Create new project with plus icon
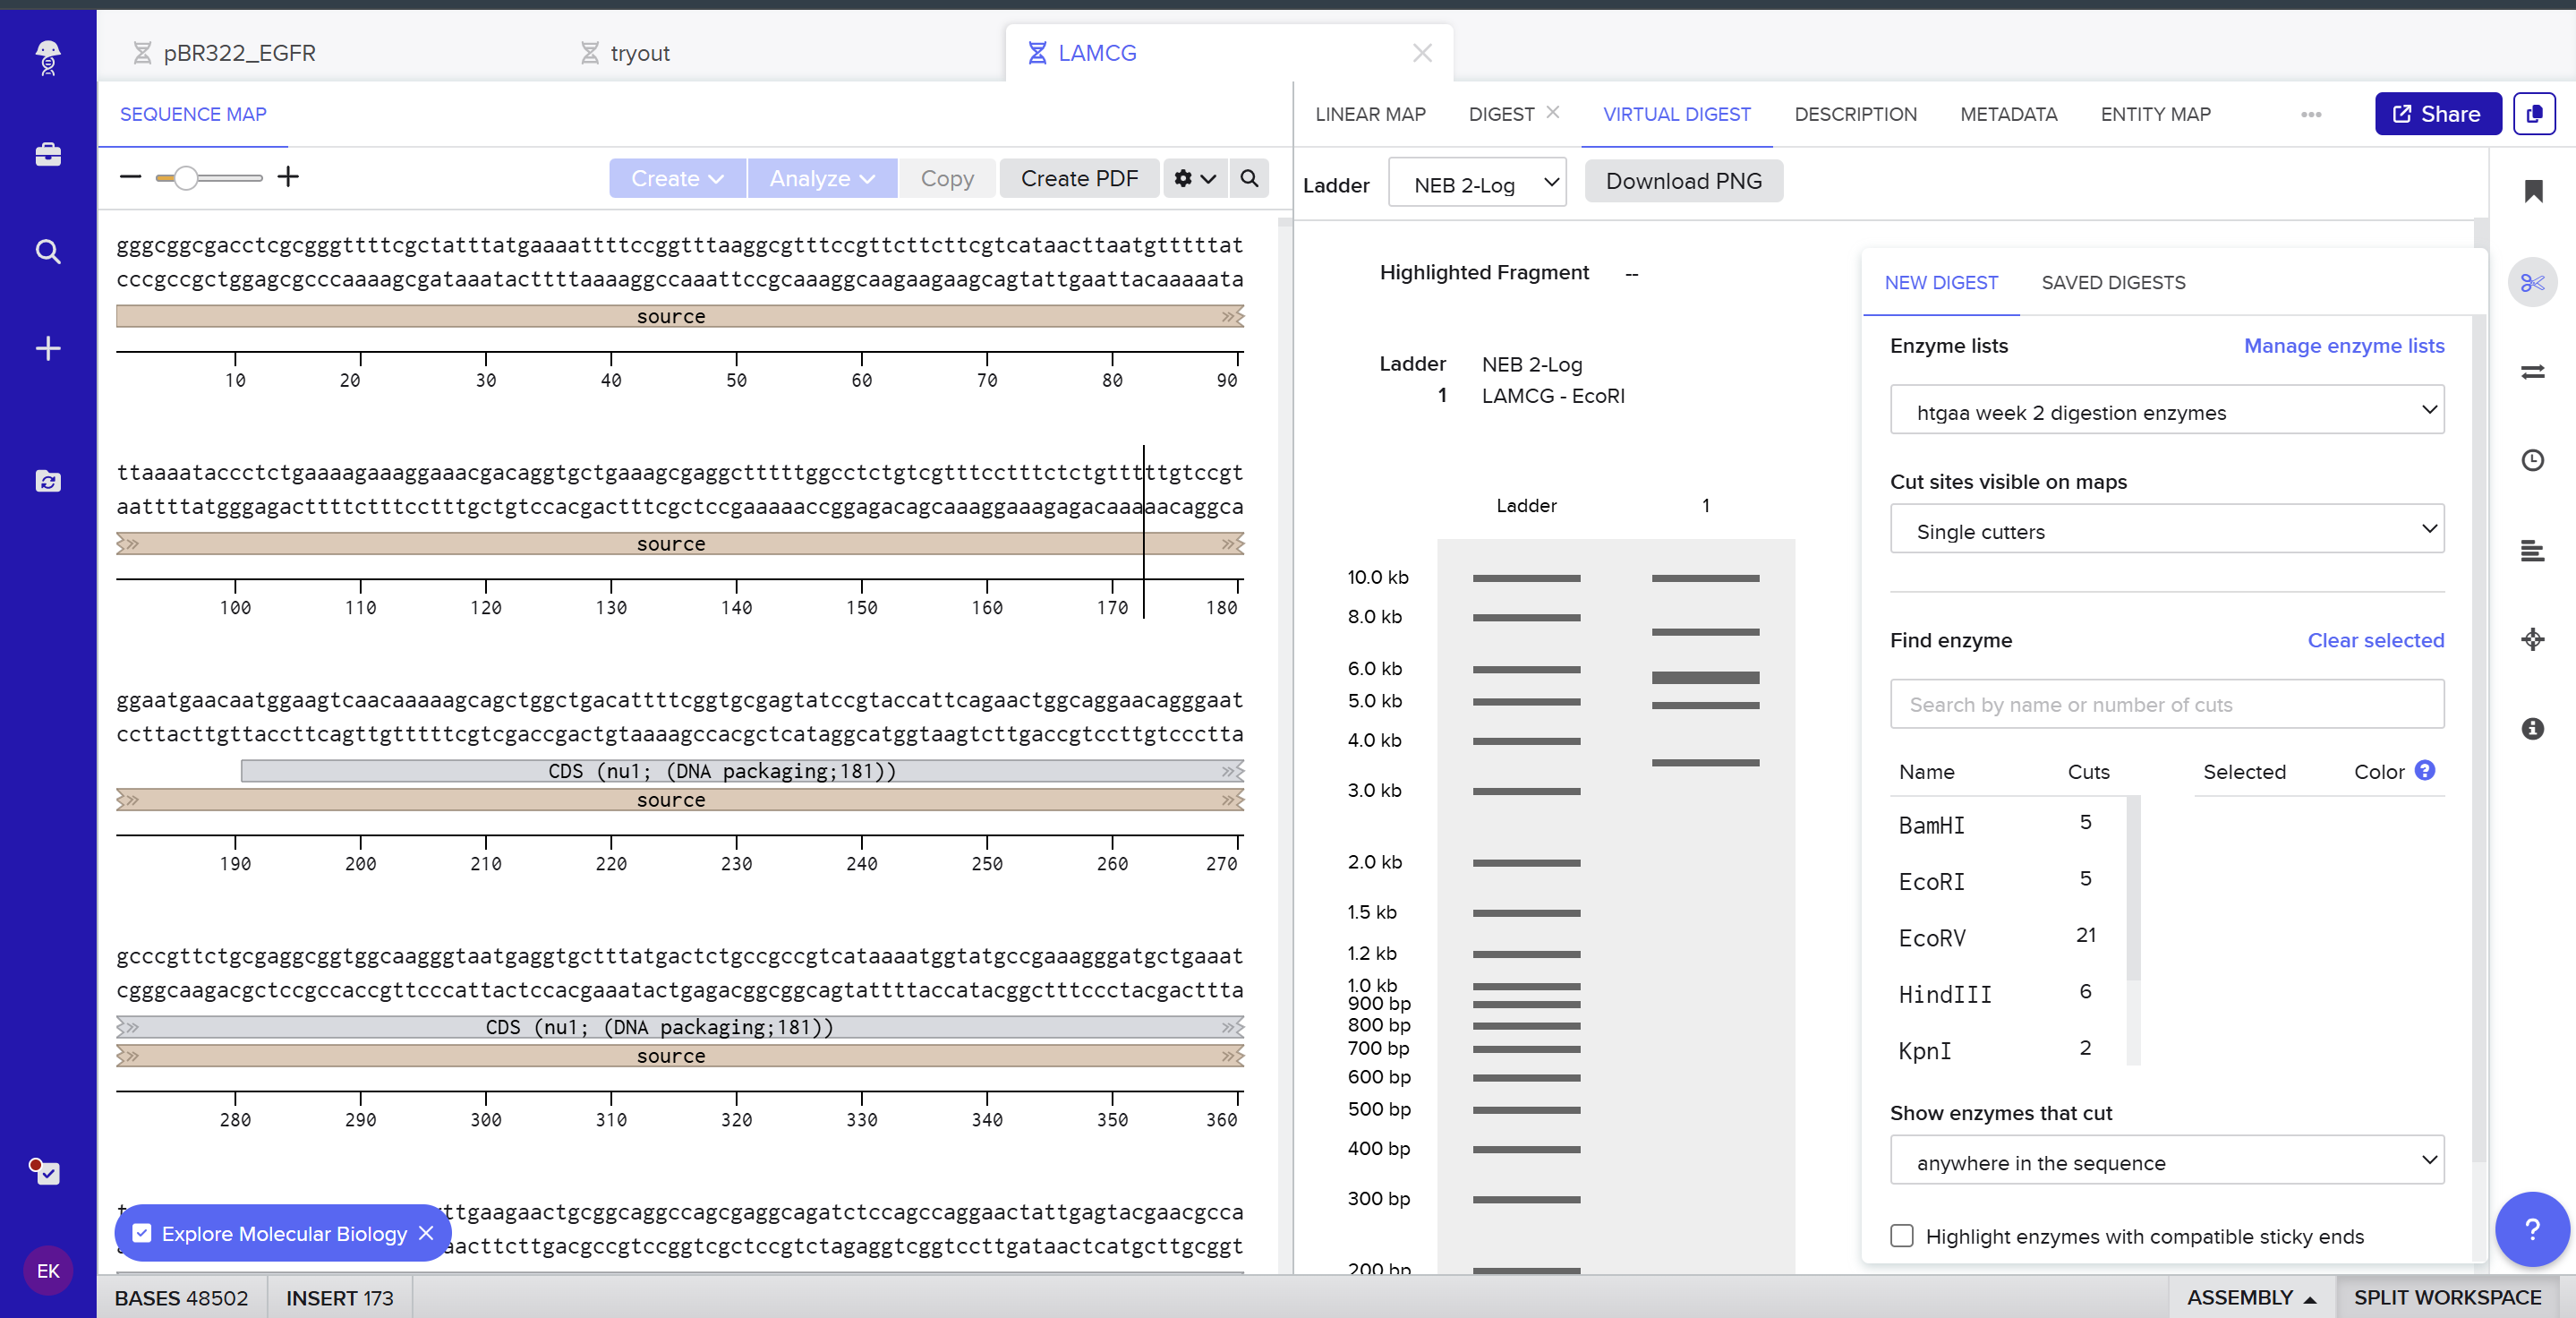The height and width of the screenshot is (1318, 2576). (47, 348)
